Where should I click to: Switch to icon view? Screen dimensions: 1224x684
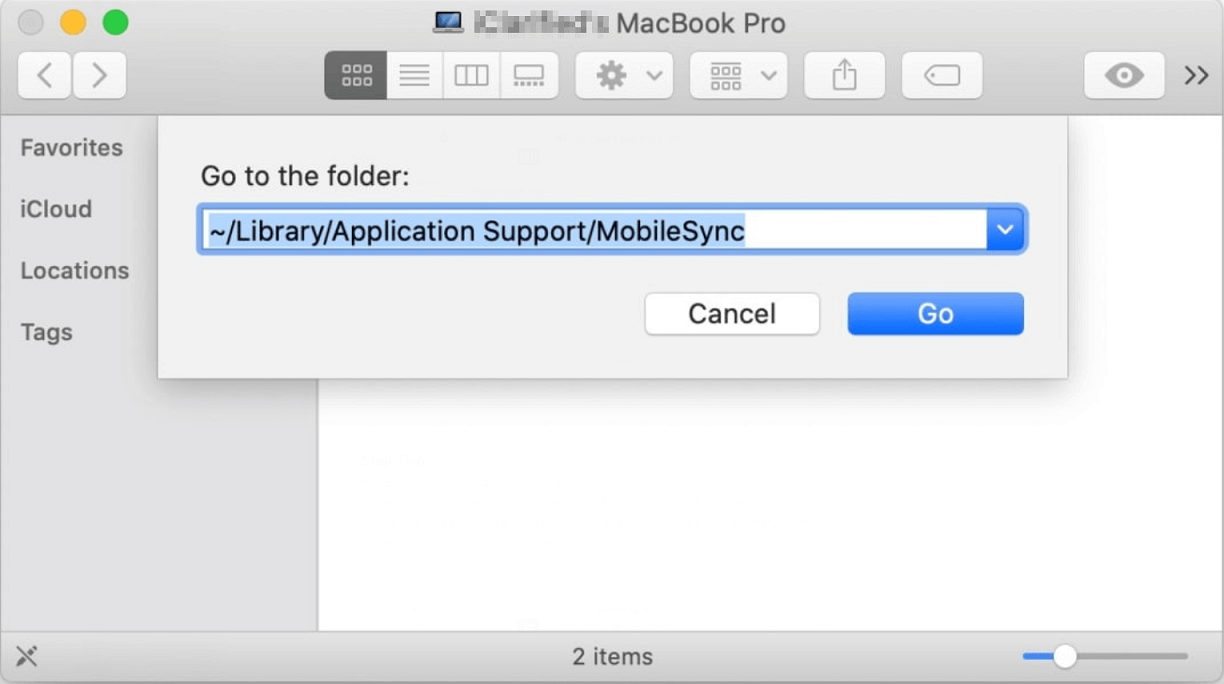coord(356,76)
